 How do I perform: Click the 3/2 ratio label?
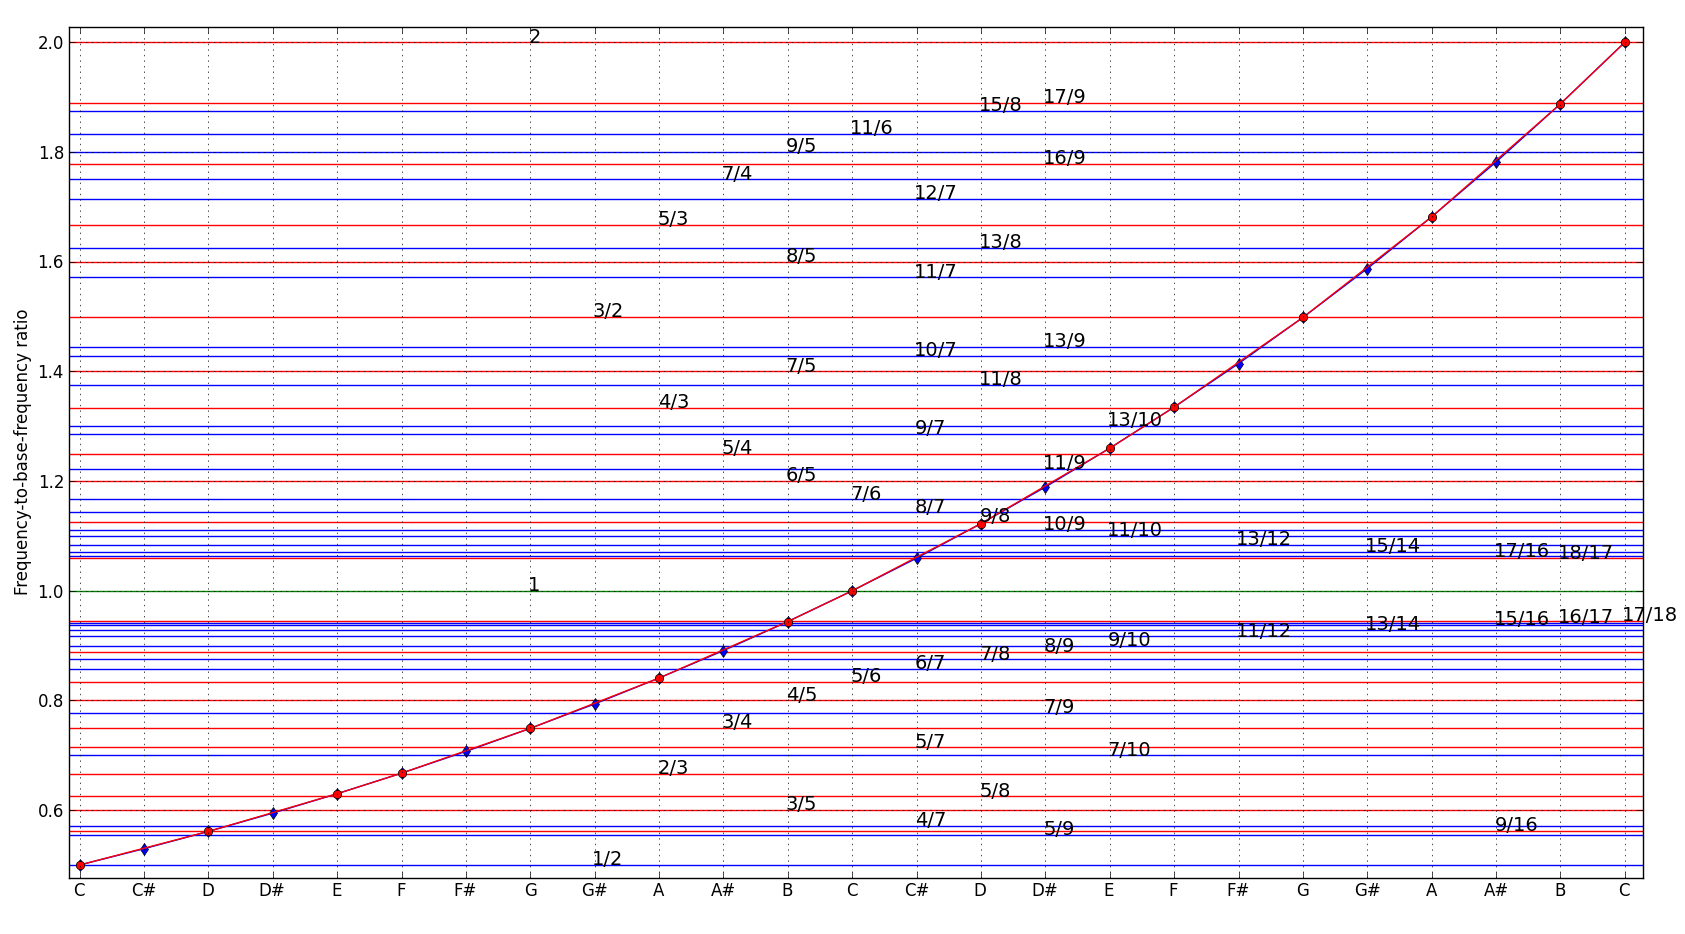(608, 311)
